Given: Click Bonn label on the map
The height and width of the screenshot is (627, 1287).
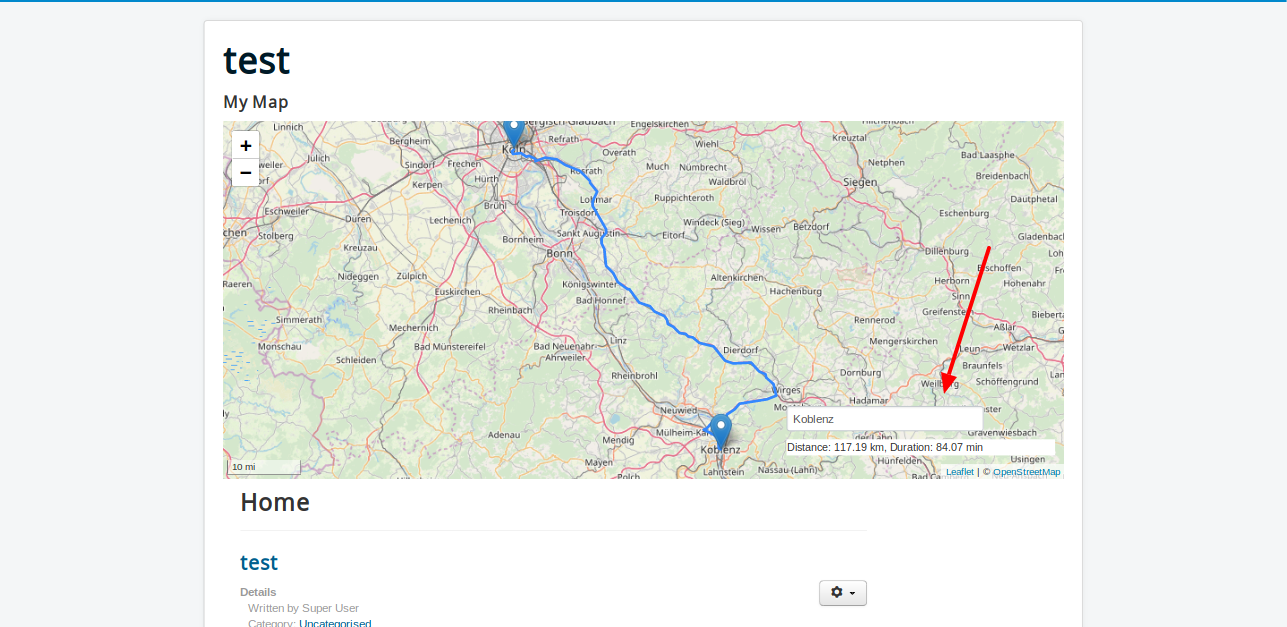Looking at the screenshot, I should (559, 253).
